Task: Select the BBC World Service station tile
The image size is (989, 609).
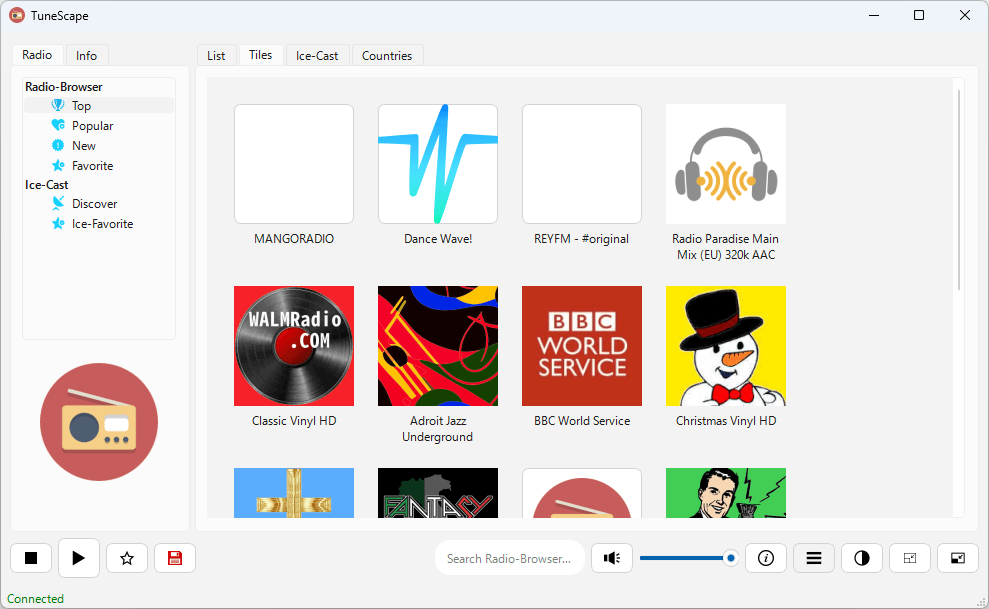Action: [x=582, y=357]
